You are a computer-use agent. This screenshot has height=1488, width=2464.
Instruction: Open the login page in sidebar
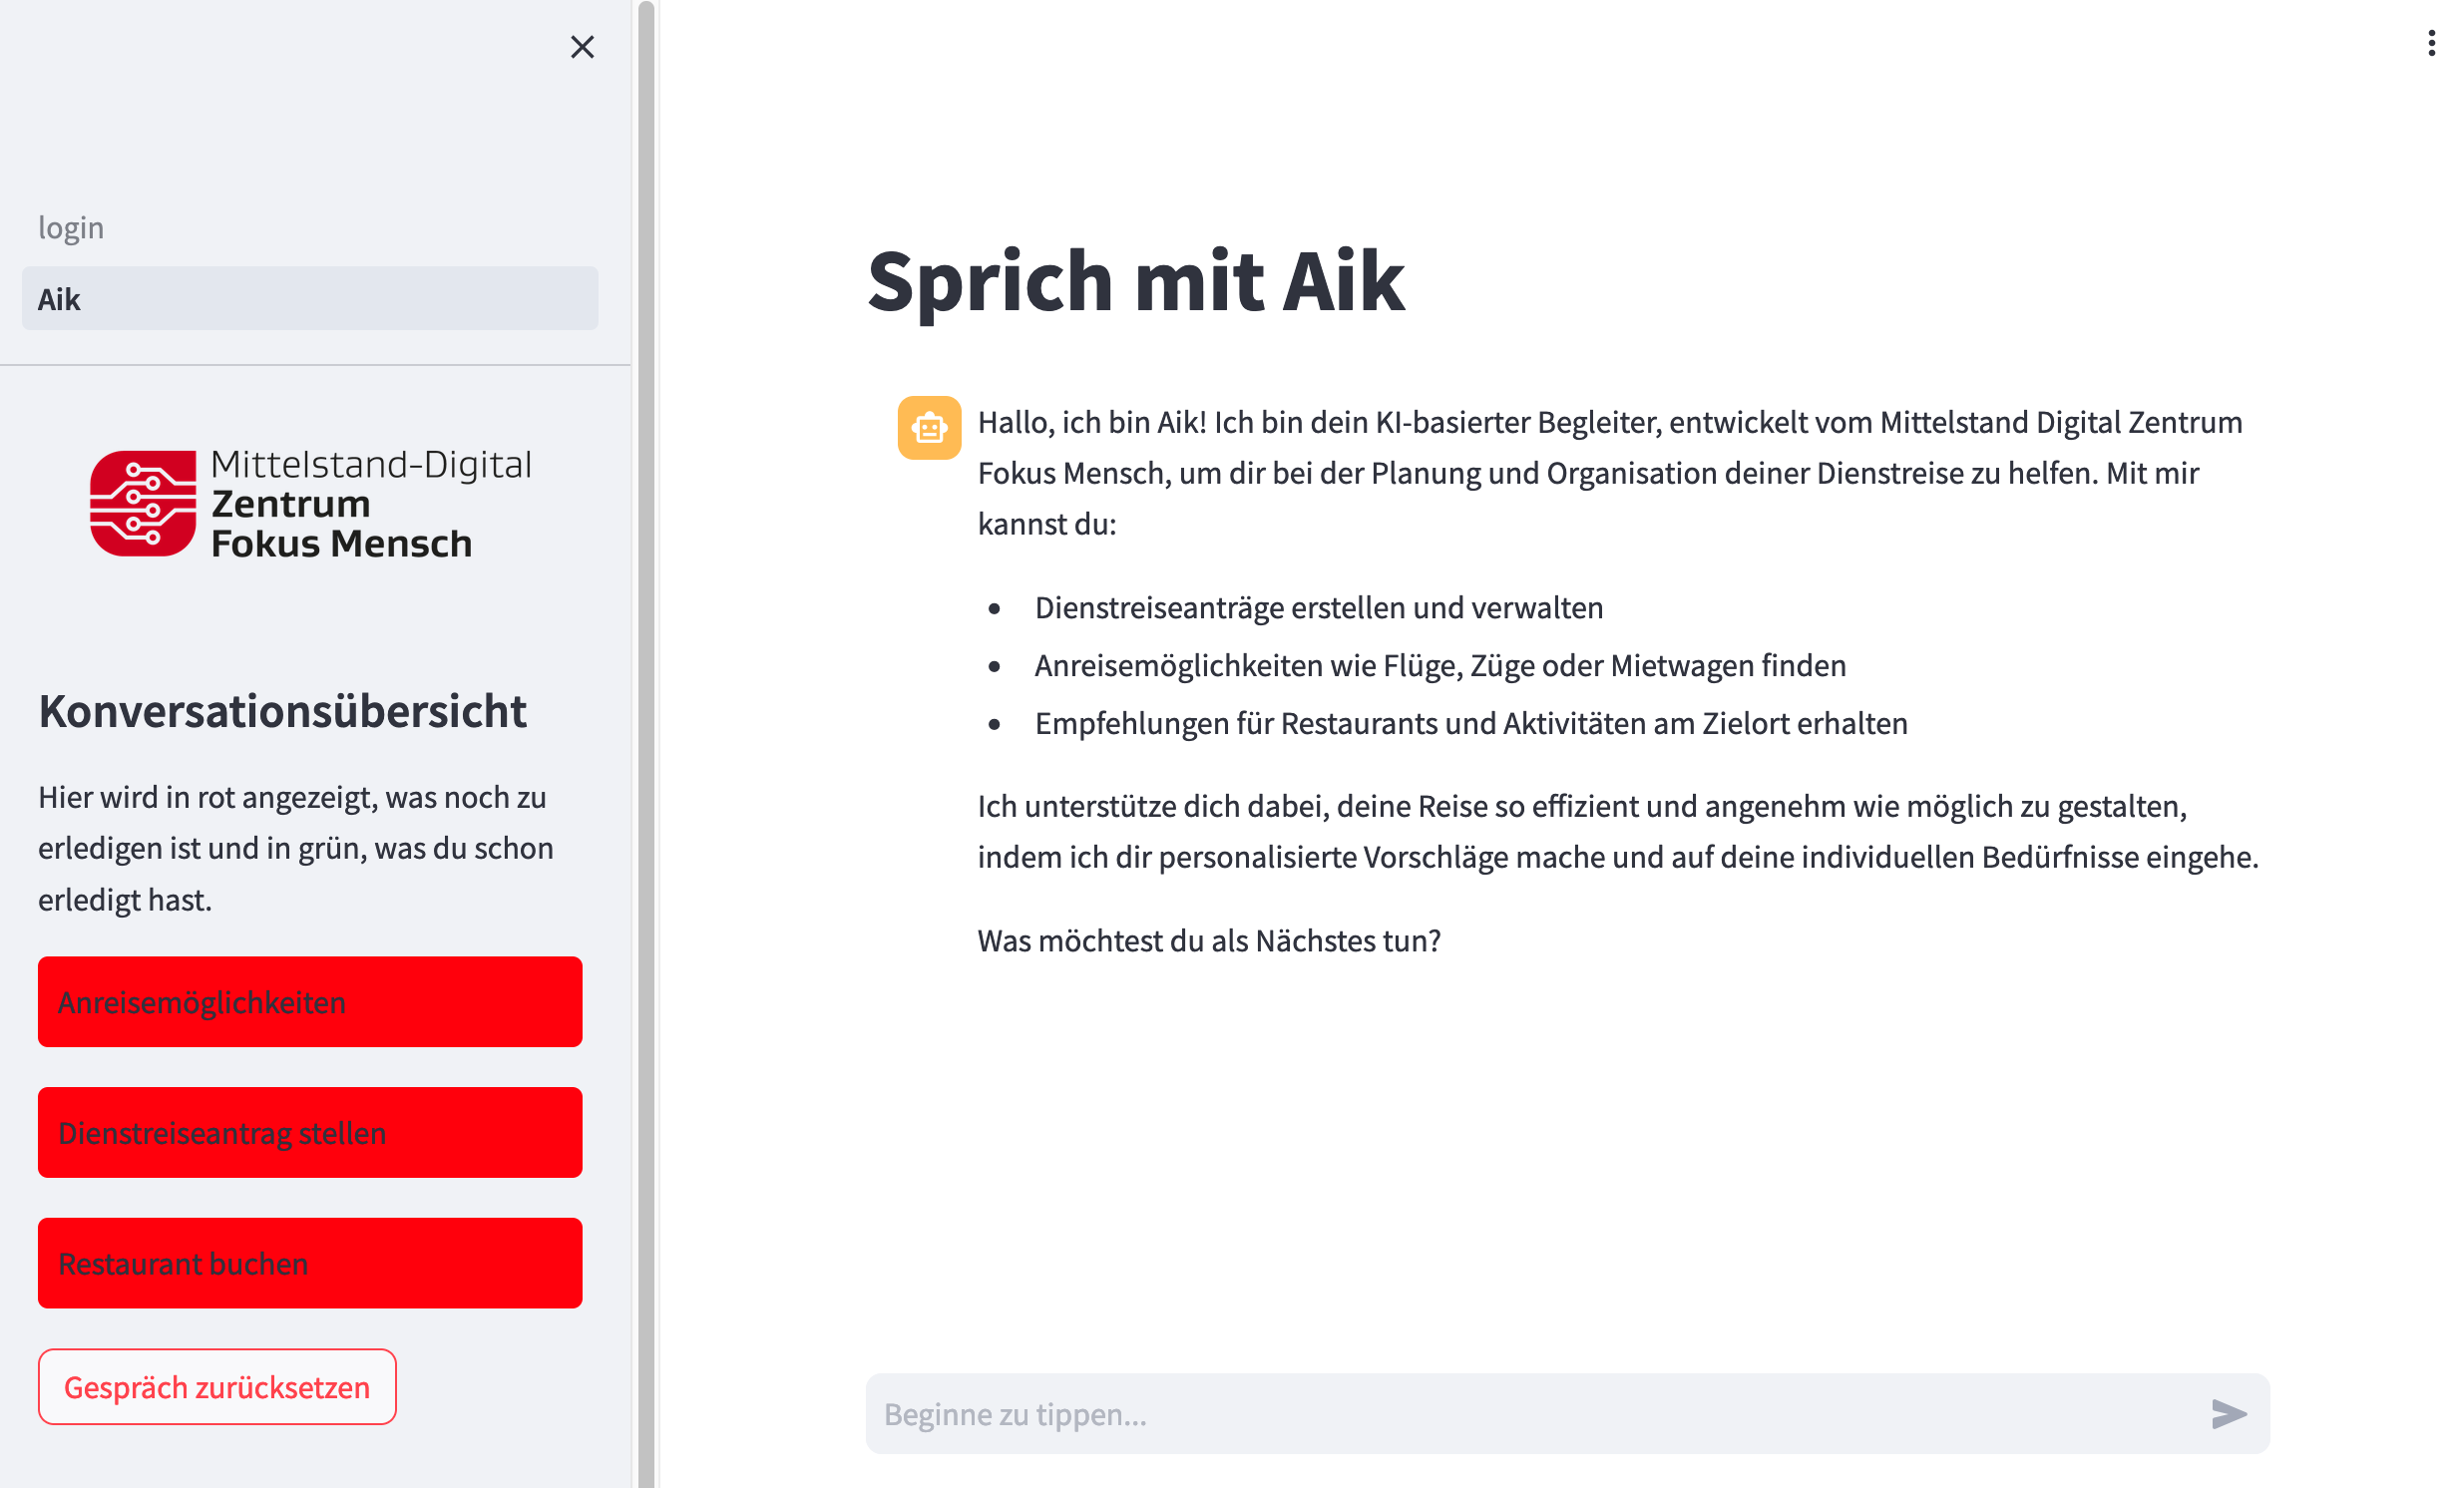[71, 228]
